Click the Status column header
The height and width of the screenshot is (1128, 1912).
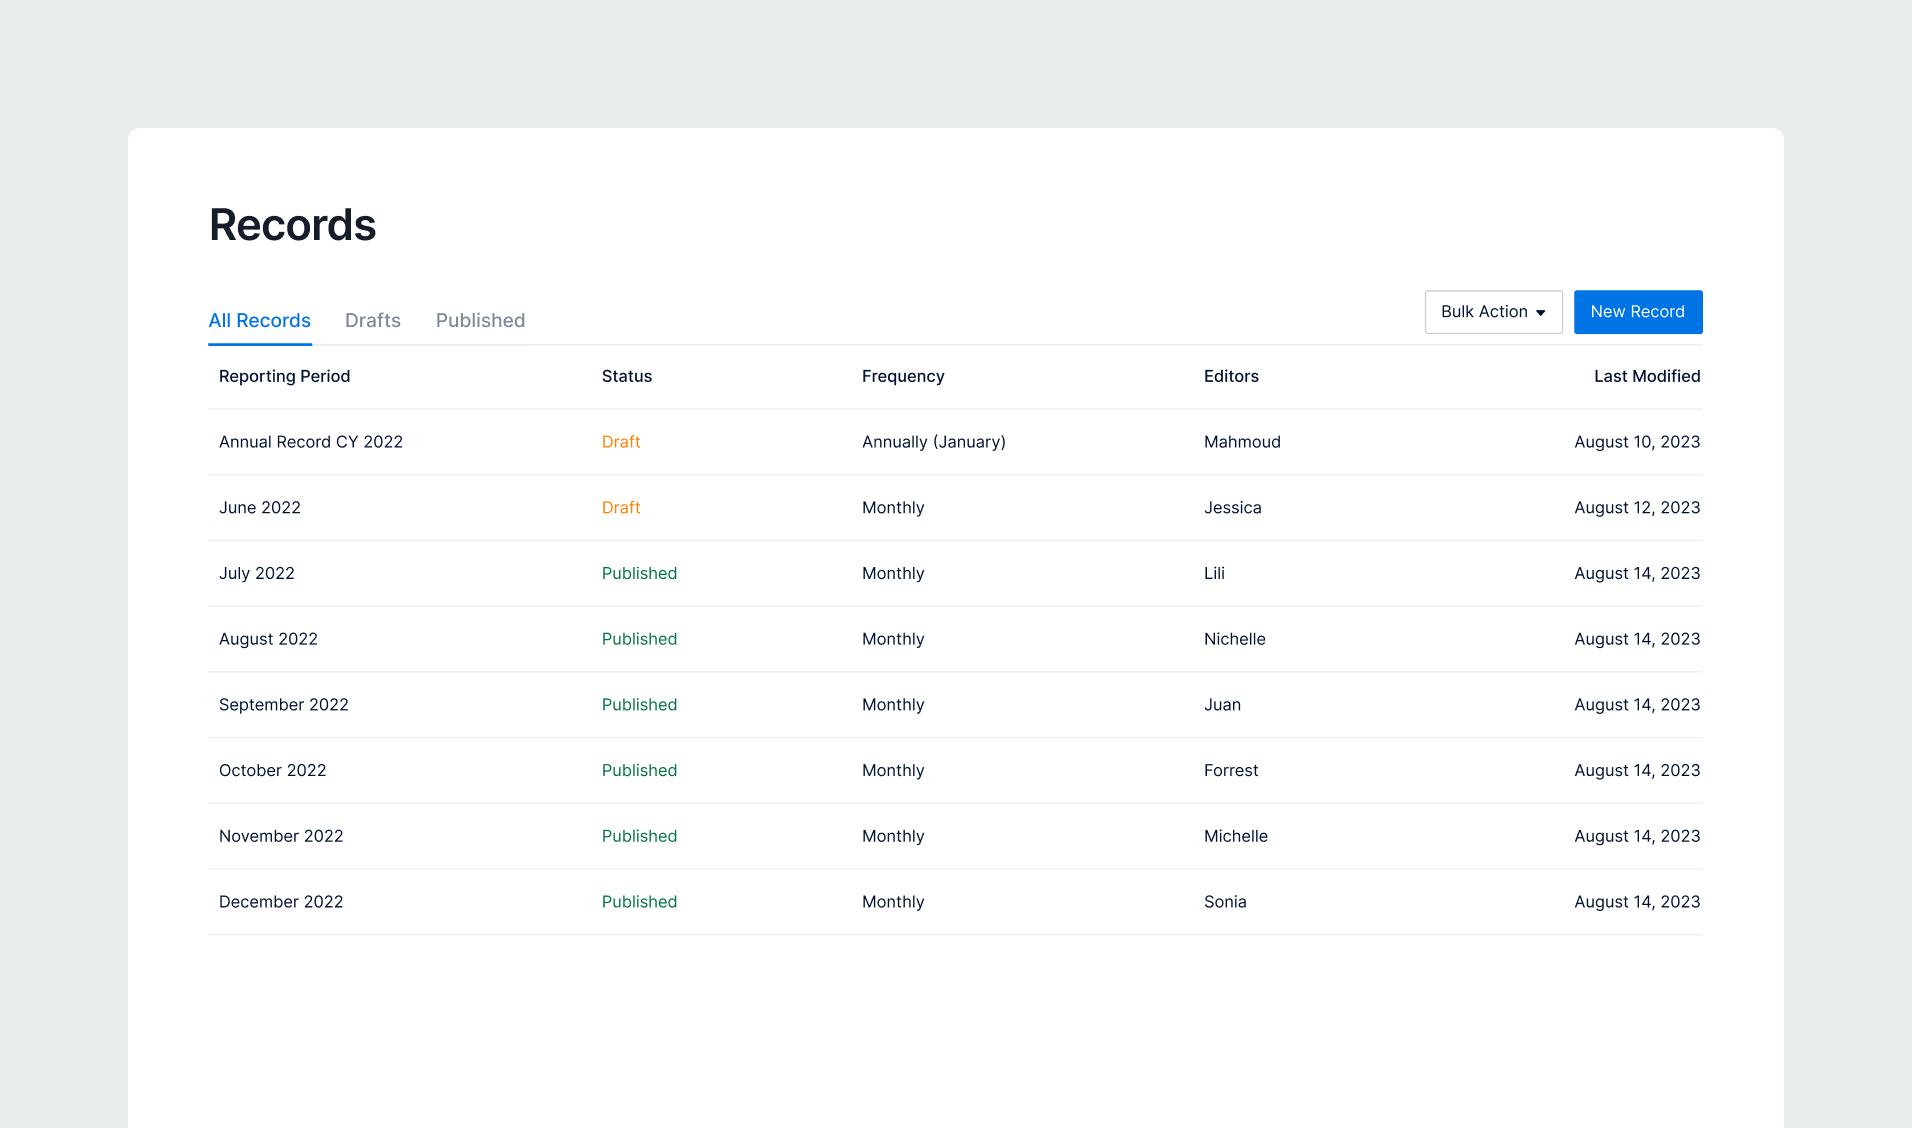click(x=627, y=376)
